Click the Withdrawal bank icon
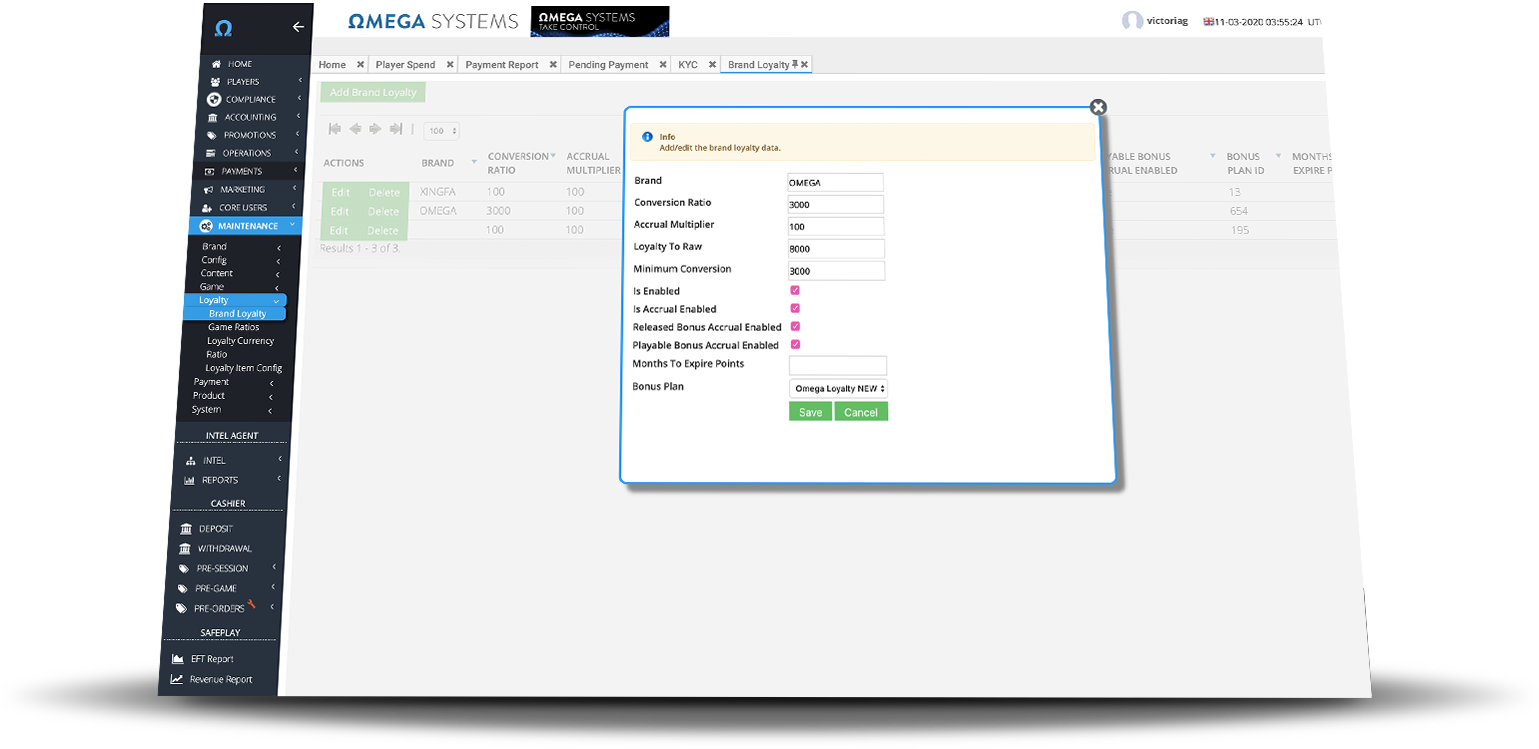1539x749 pixels. pos(184,548)
